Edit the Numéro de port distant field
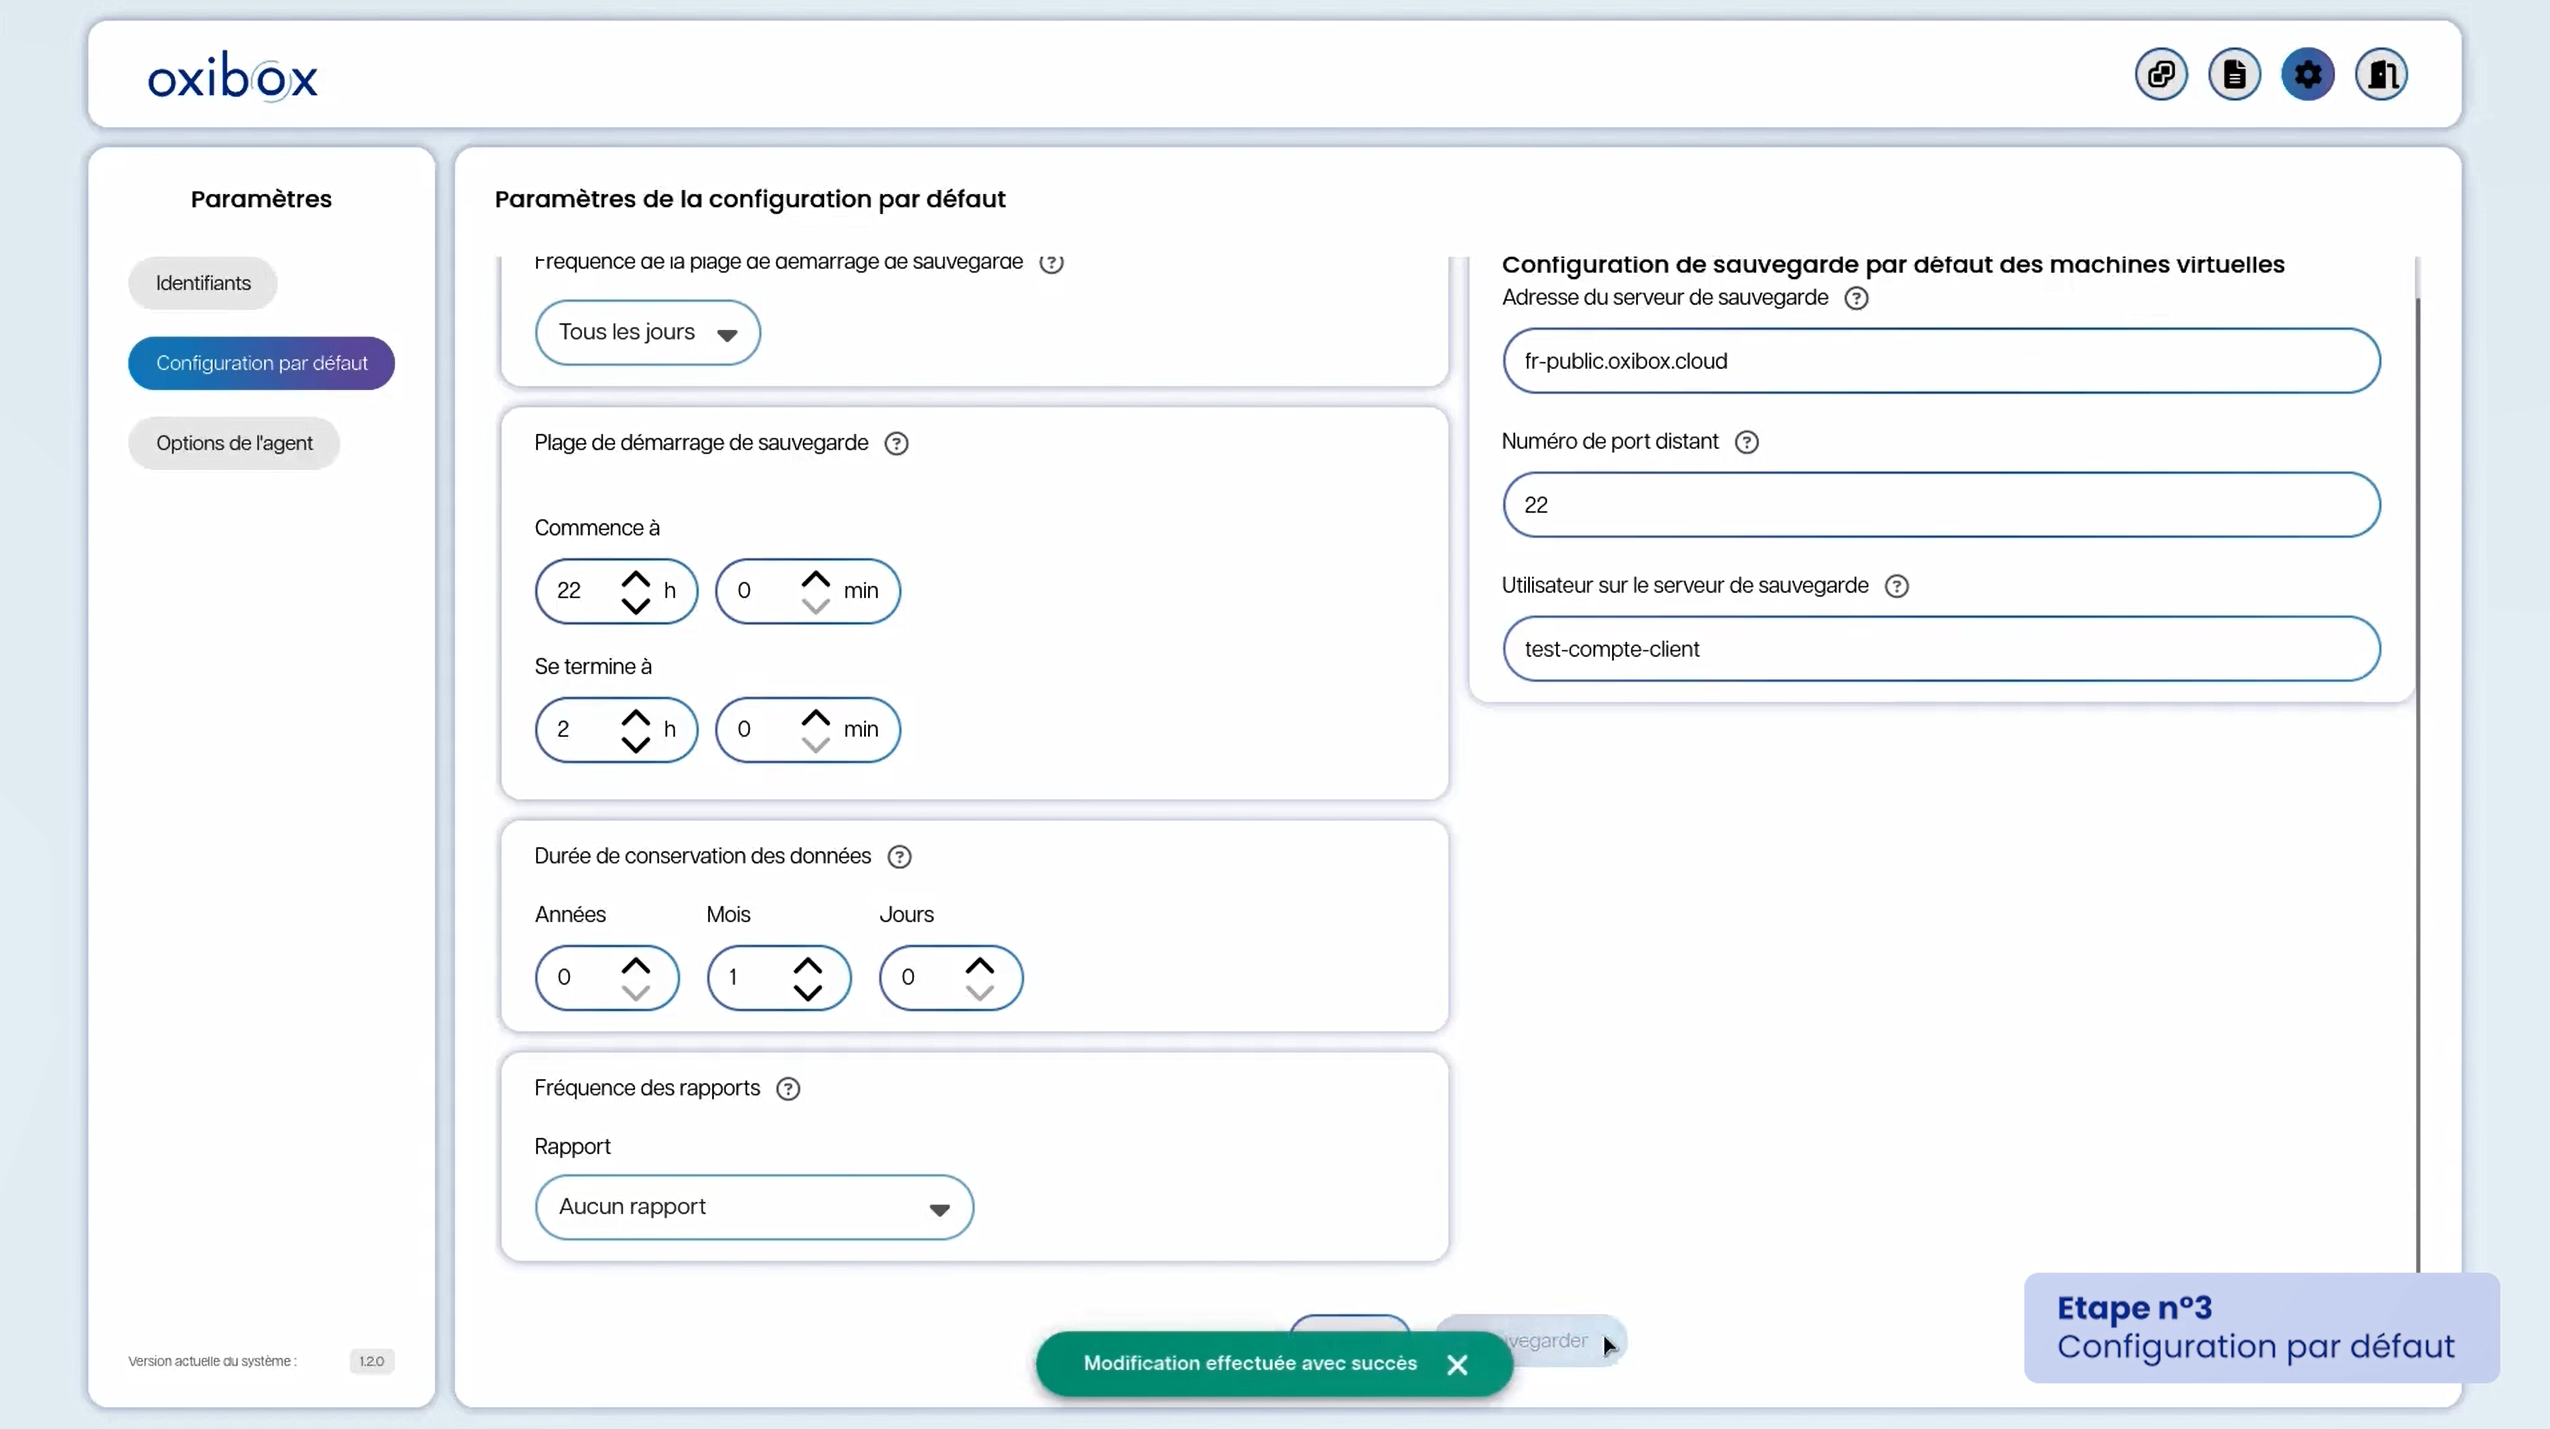Screen dimensions: 2550x1429 [x=1941, y=504]
